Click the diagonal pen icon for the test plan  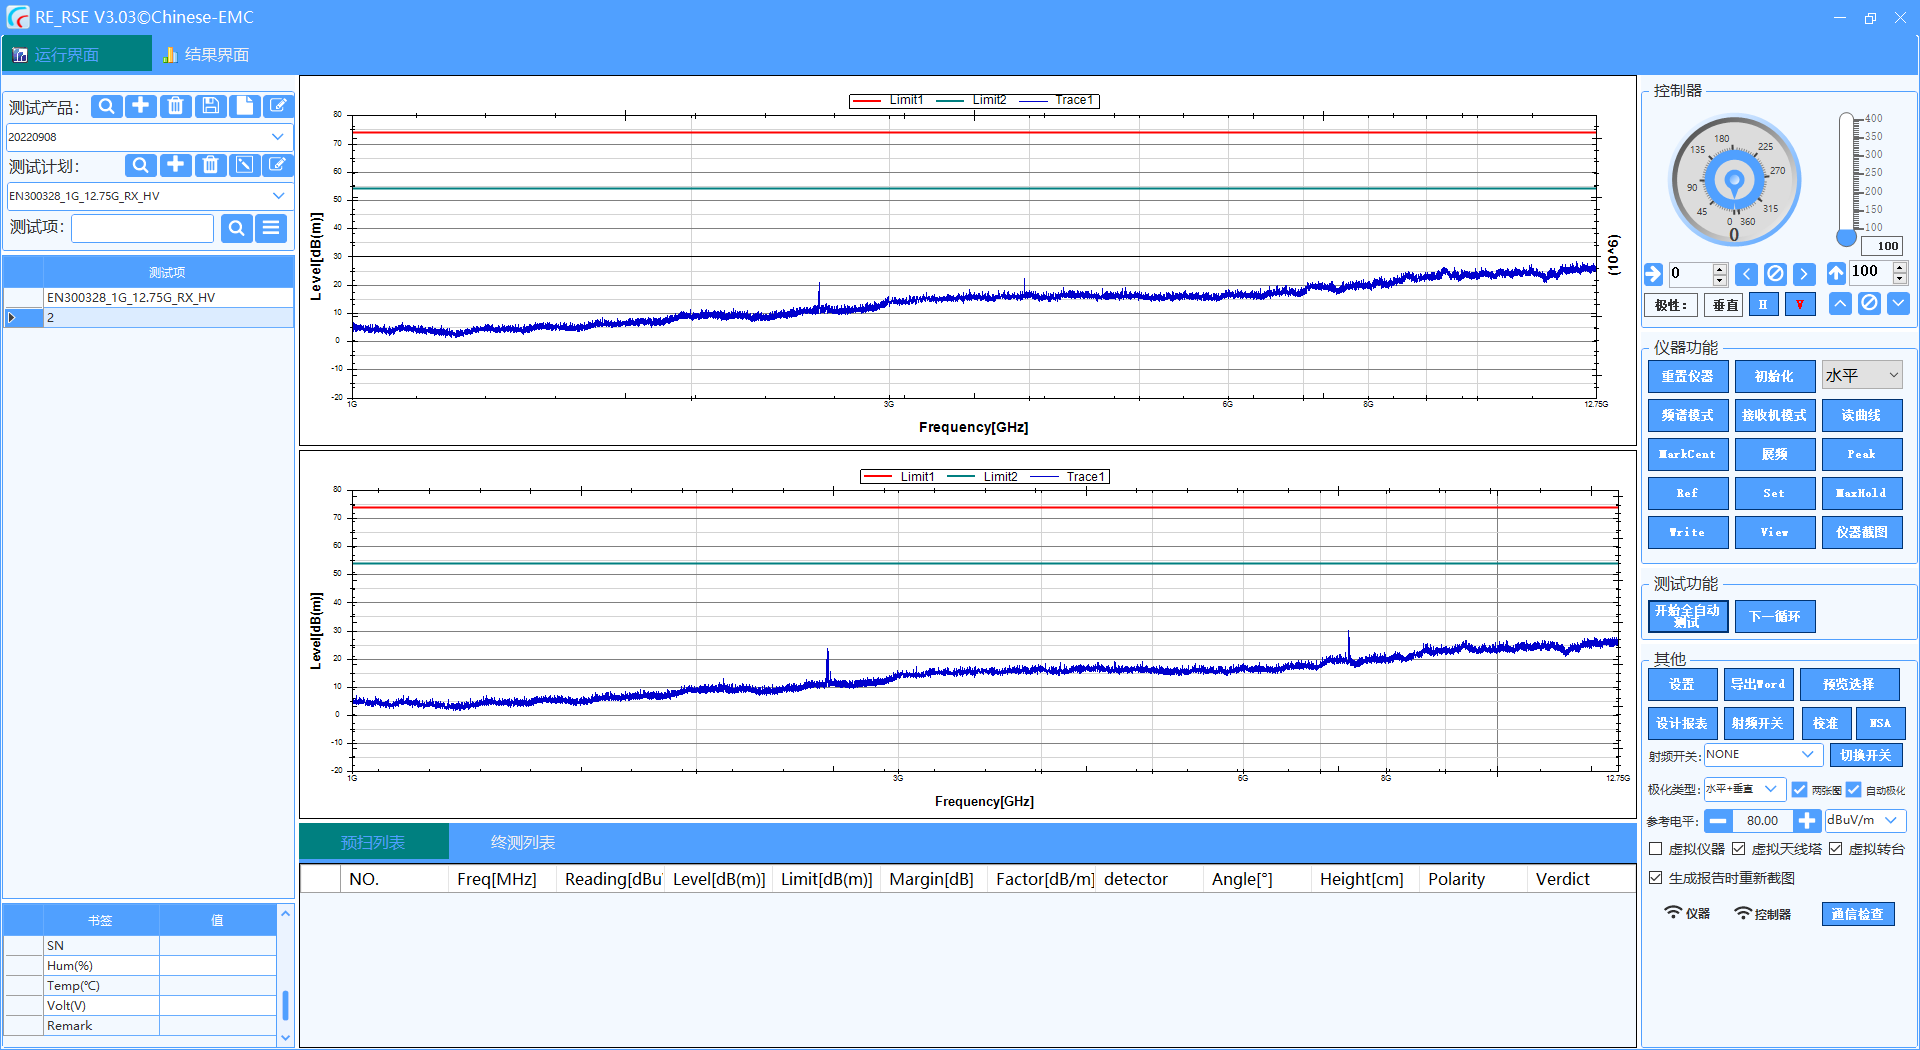[244, 165]
